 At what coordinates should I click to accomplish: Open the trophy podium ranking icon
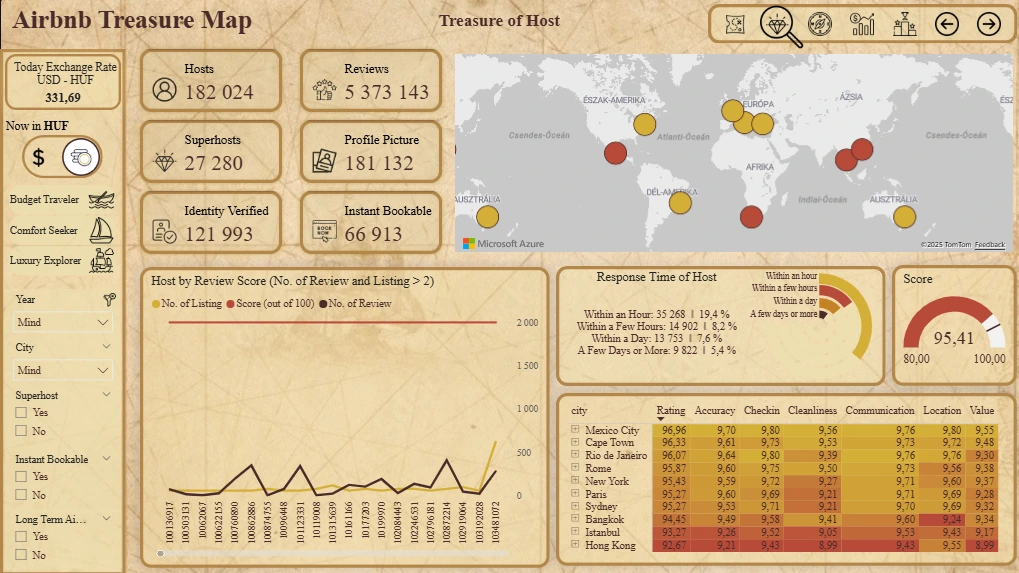904,24
